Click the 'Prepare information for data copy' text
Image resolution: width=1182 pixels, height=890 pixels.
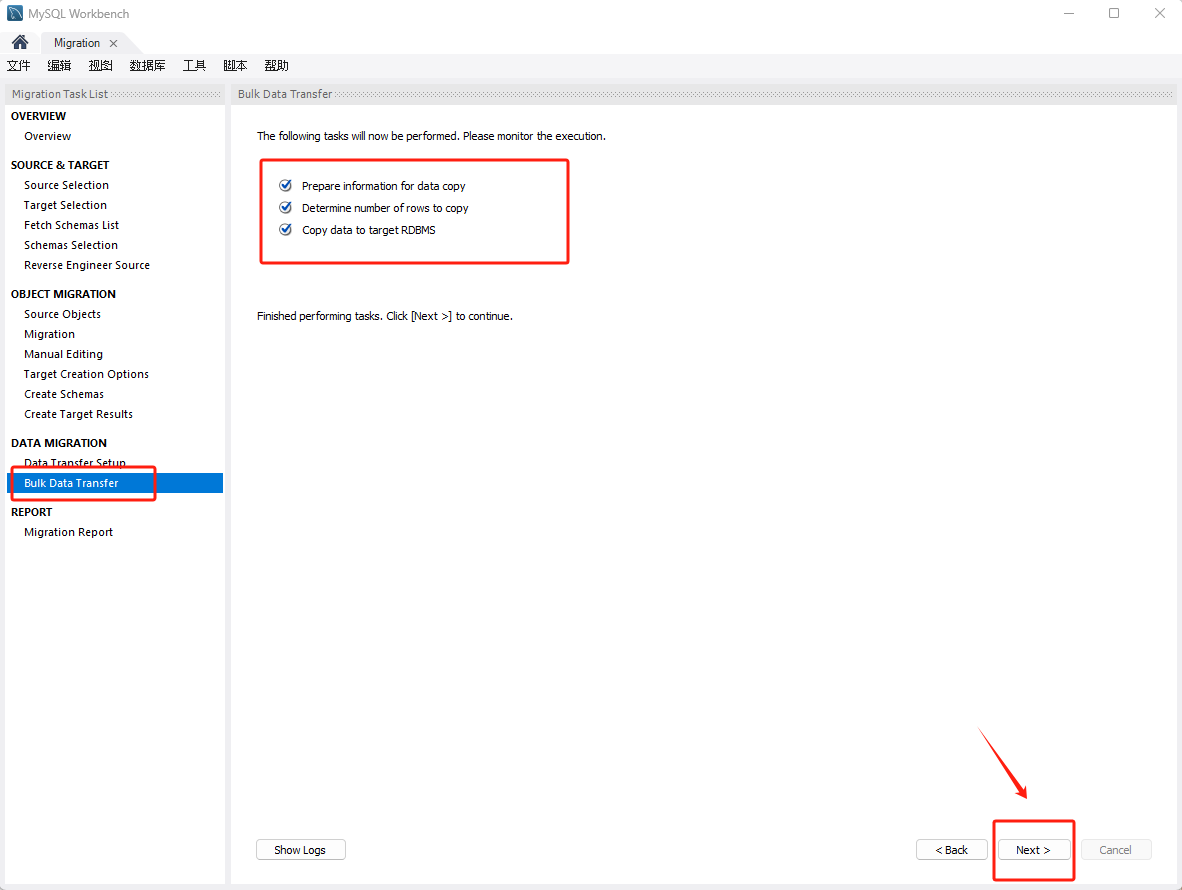click(x=384, y=186)
